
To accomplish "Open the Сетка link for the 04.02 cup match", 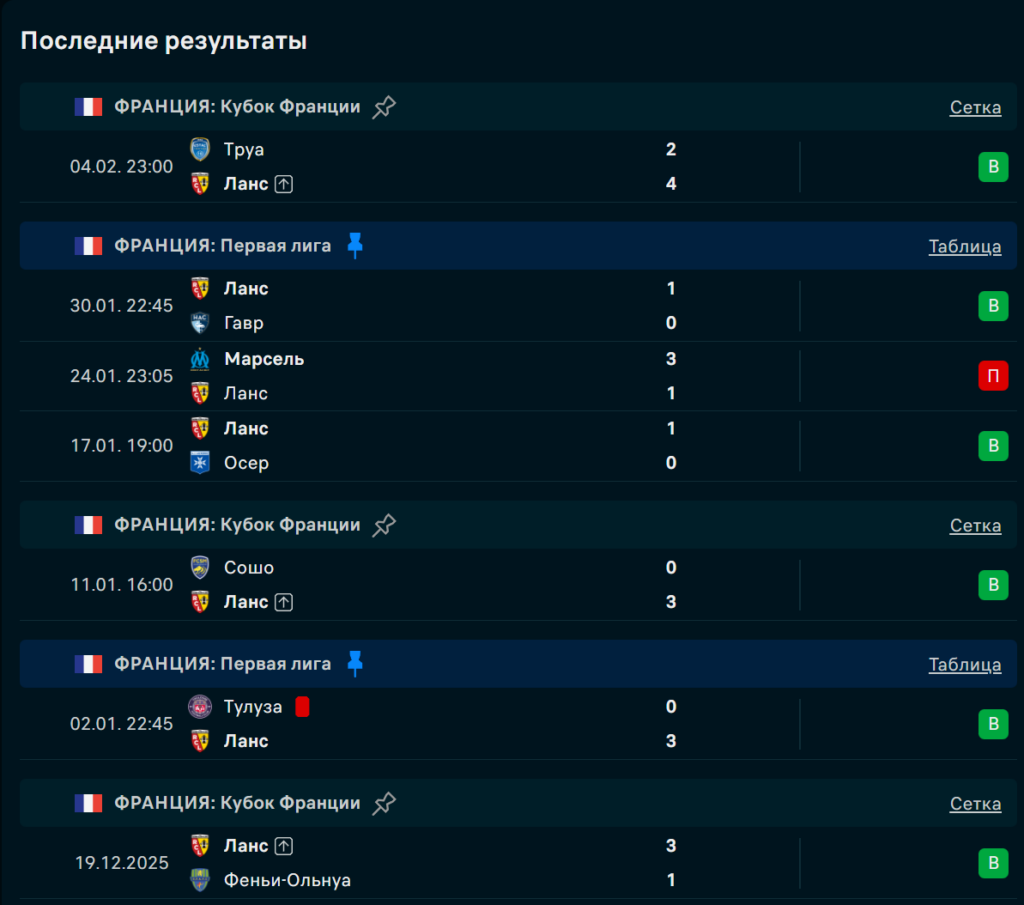I will coord(975,107).
